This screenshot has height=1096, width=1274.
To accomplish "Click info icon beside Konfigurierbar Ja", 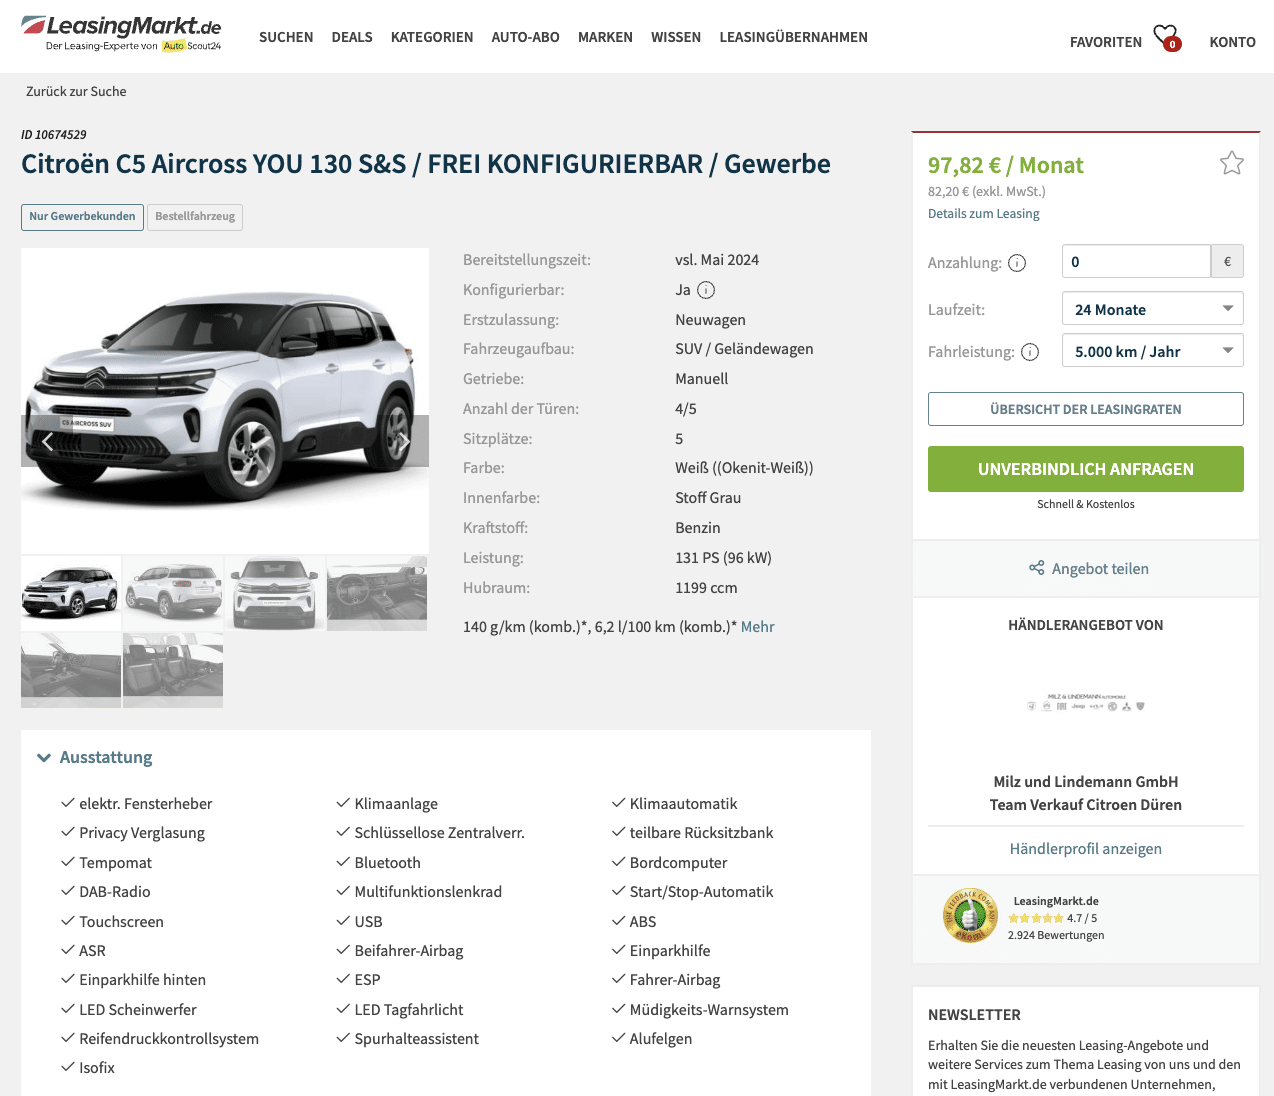I will [706, 290].
